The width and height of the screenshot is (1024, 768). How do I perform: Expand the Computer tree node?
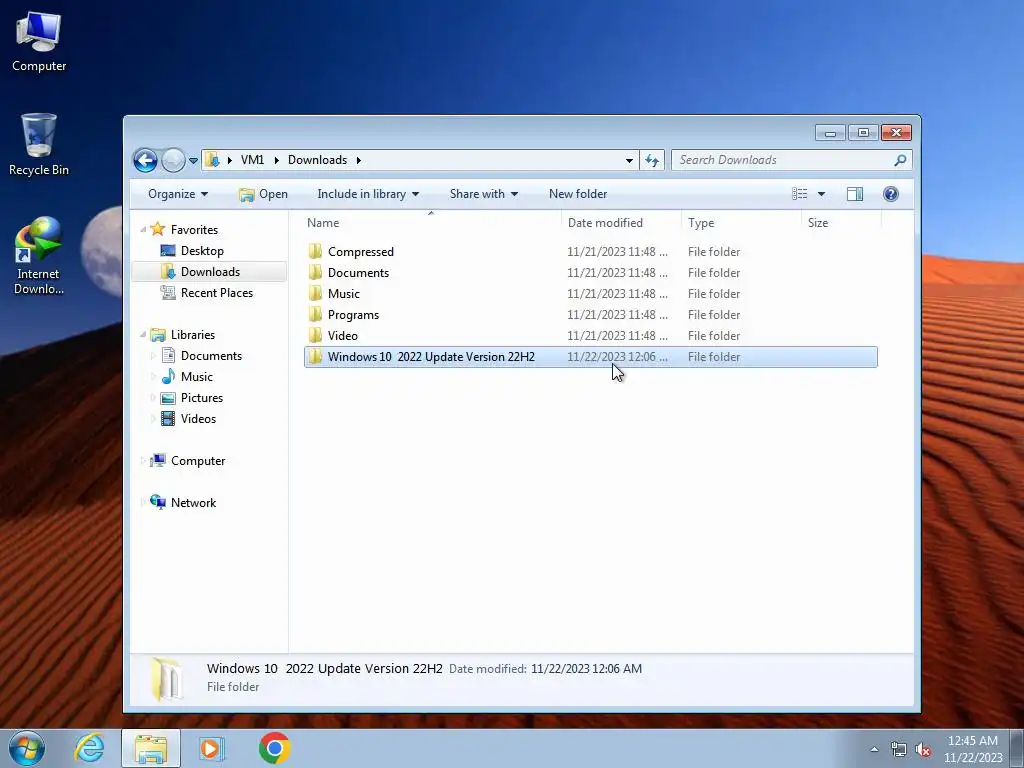click(143, 460)
